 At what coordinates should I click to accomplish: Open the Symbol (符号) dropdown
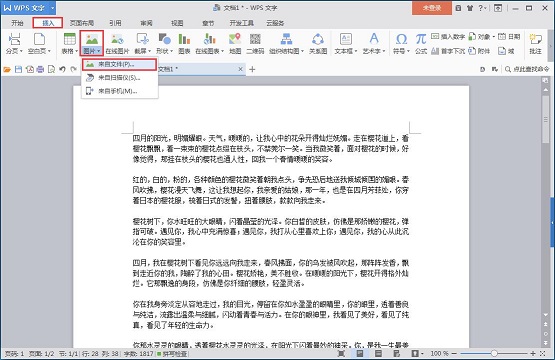[x=401, y=44]
